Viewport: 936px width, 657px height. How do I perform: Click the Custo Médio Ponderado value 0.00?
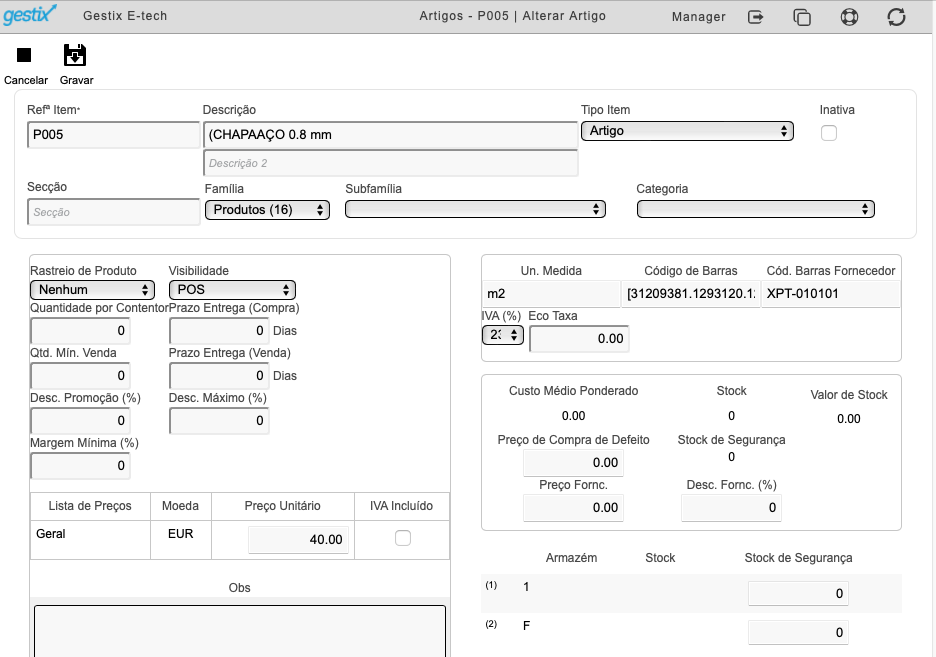pos(573,416)
